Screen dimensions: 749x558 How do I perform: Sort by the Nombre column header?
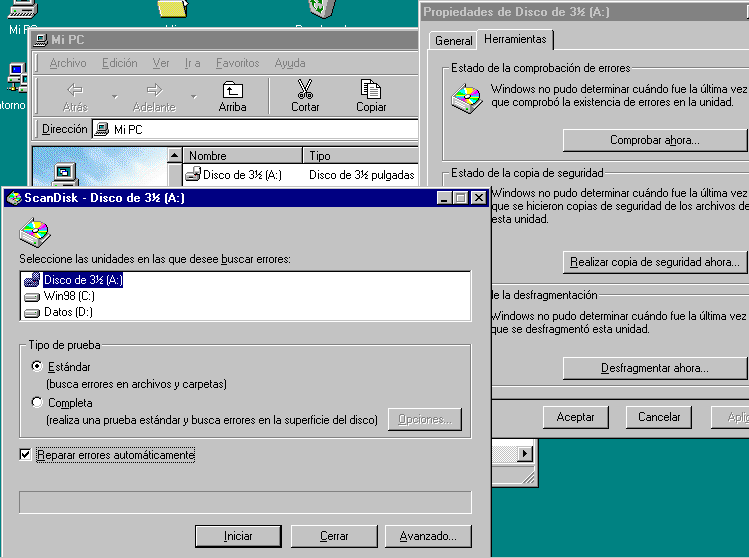242,156
